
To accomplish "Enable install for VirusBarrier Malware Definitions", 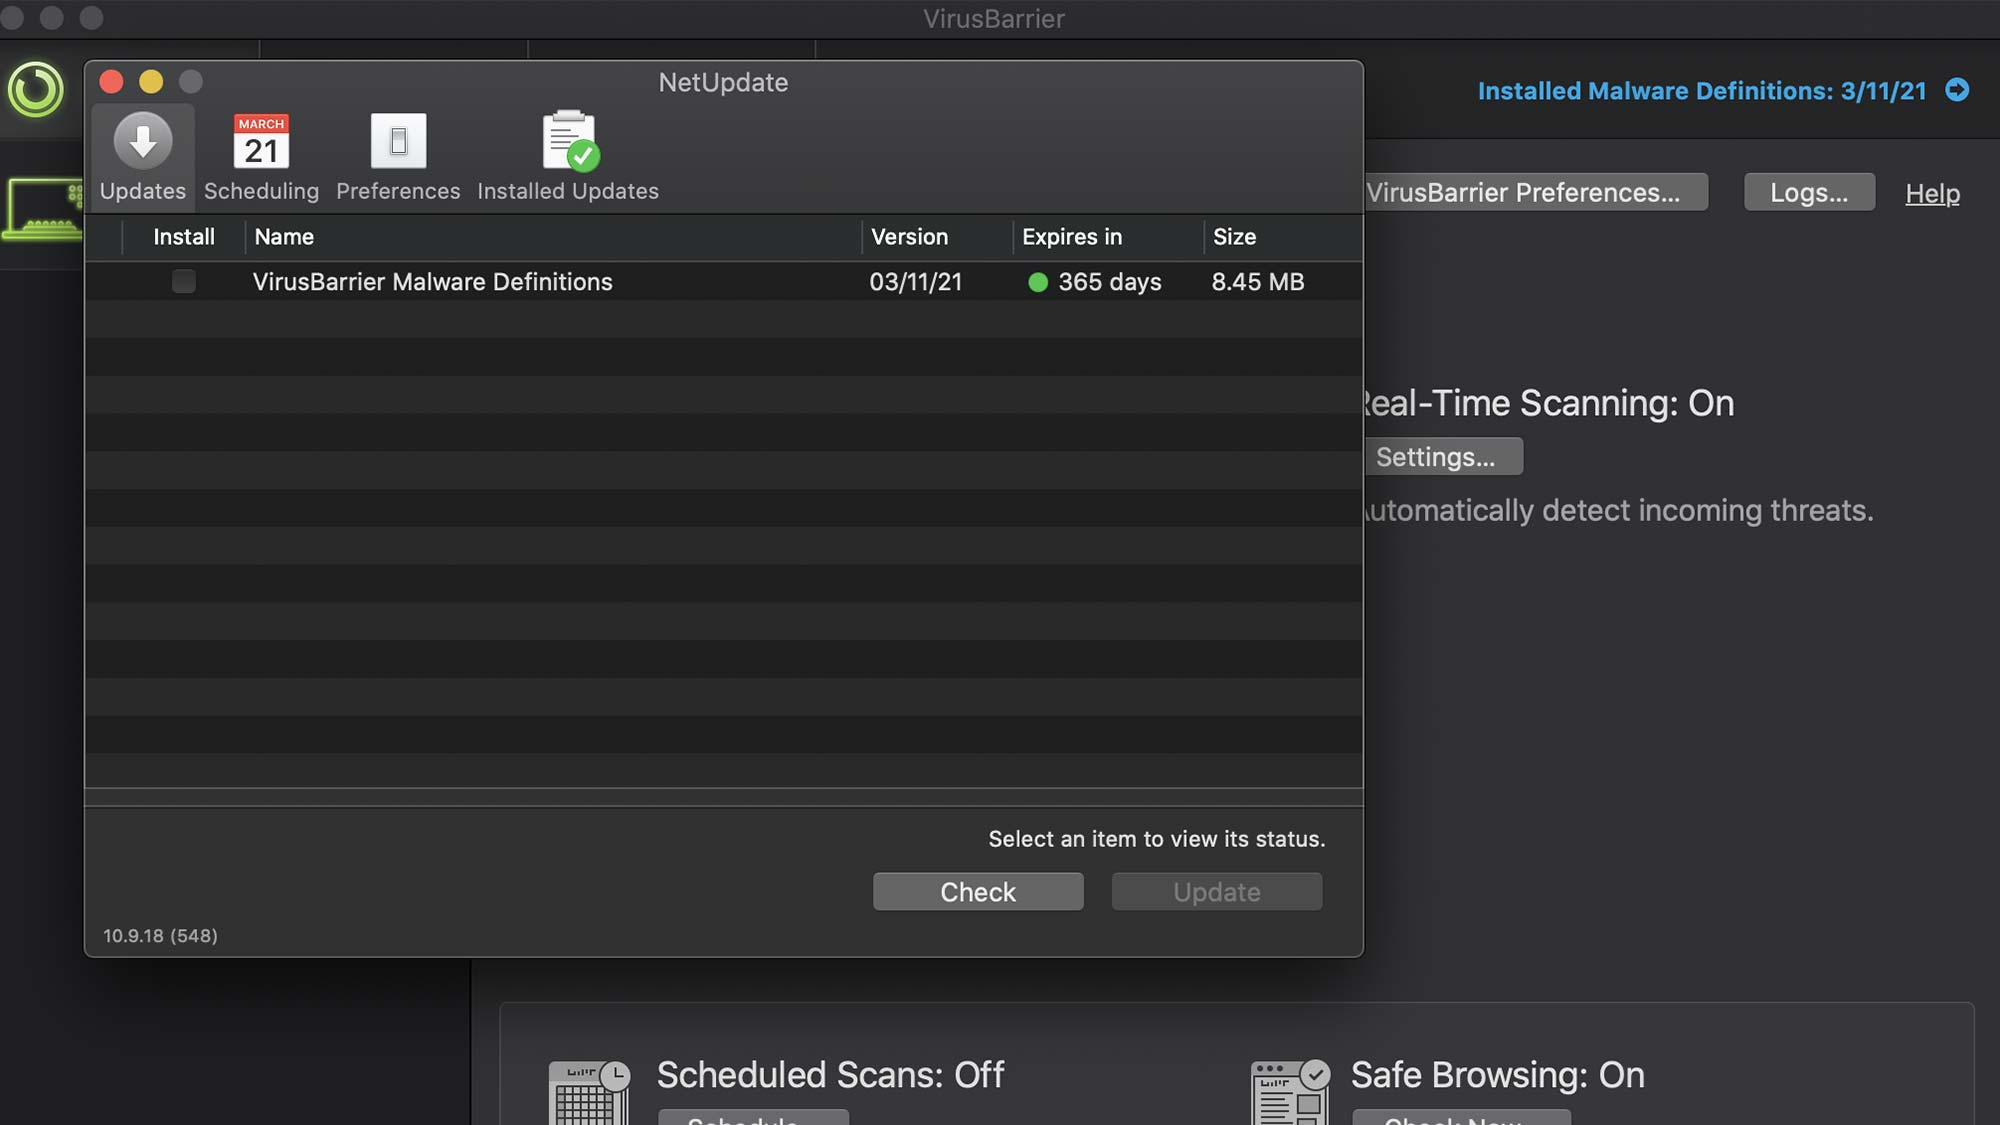I will pos(183,282).
